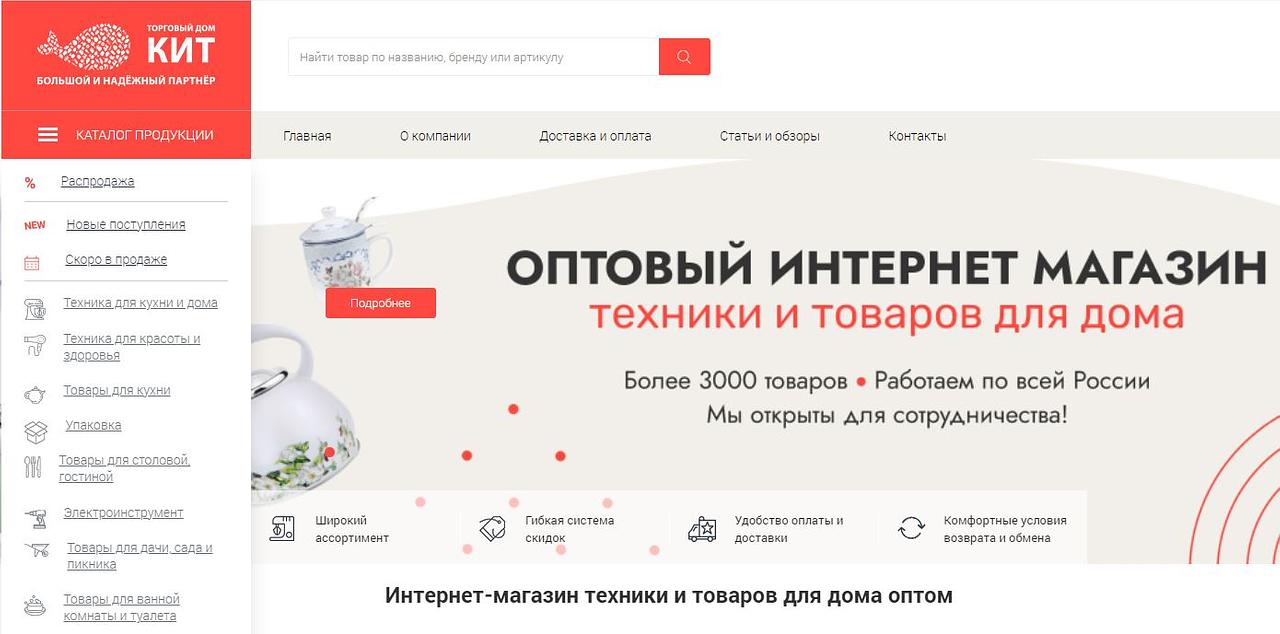Go to Доставка и оплата page
Image resolution: width=1280 pixels, height=634 pixels.
(595, 136)
